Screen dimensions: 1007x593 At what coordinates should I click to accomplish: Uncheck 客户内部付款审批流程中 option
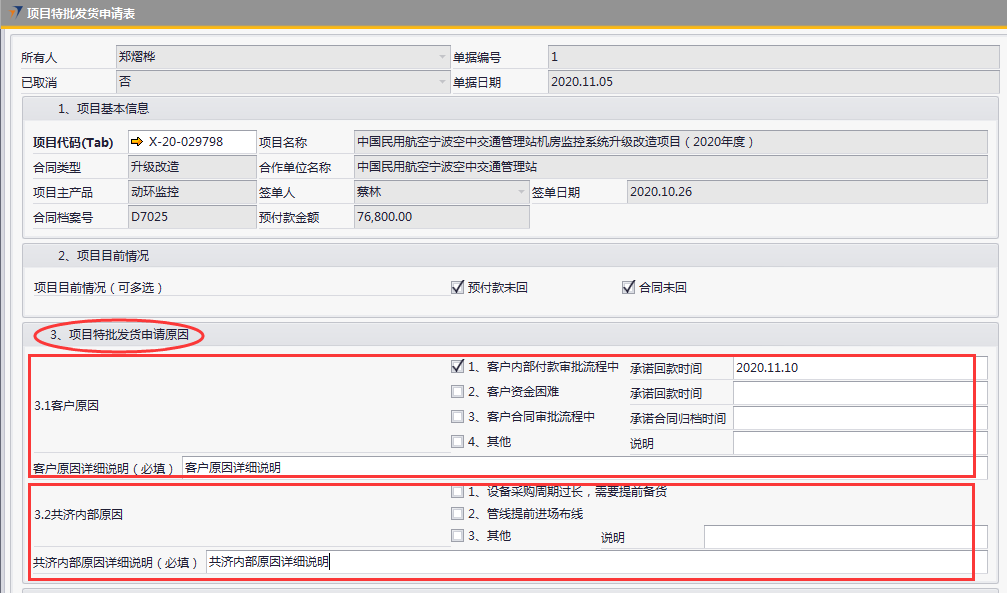(458, 367)
